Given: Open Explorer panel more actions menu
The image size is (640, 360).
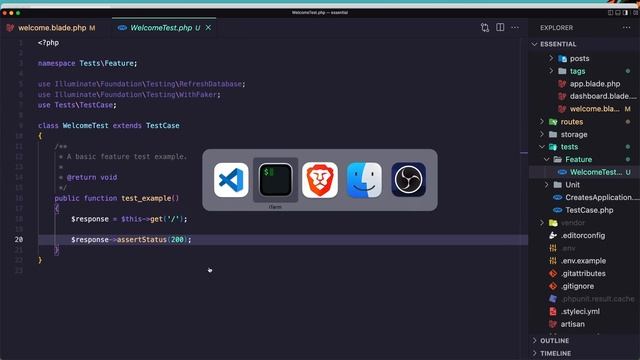Looking at the screenshot, I should pos(627,27).
